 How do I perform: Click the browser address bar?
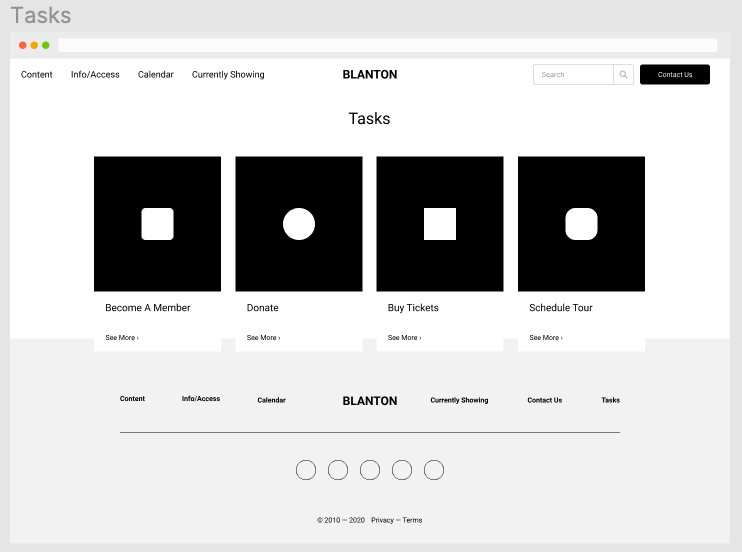pyautogui.click(x=388, y=45)
